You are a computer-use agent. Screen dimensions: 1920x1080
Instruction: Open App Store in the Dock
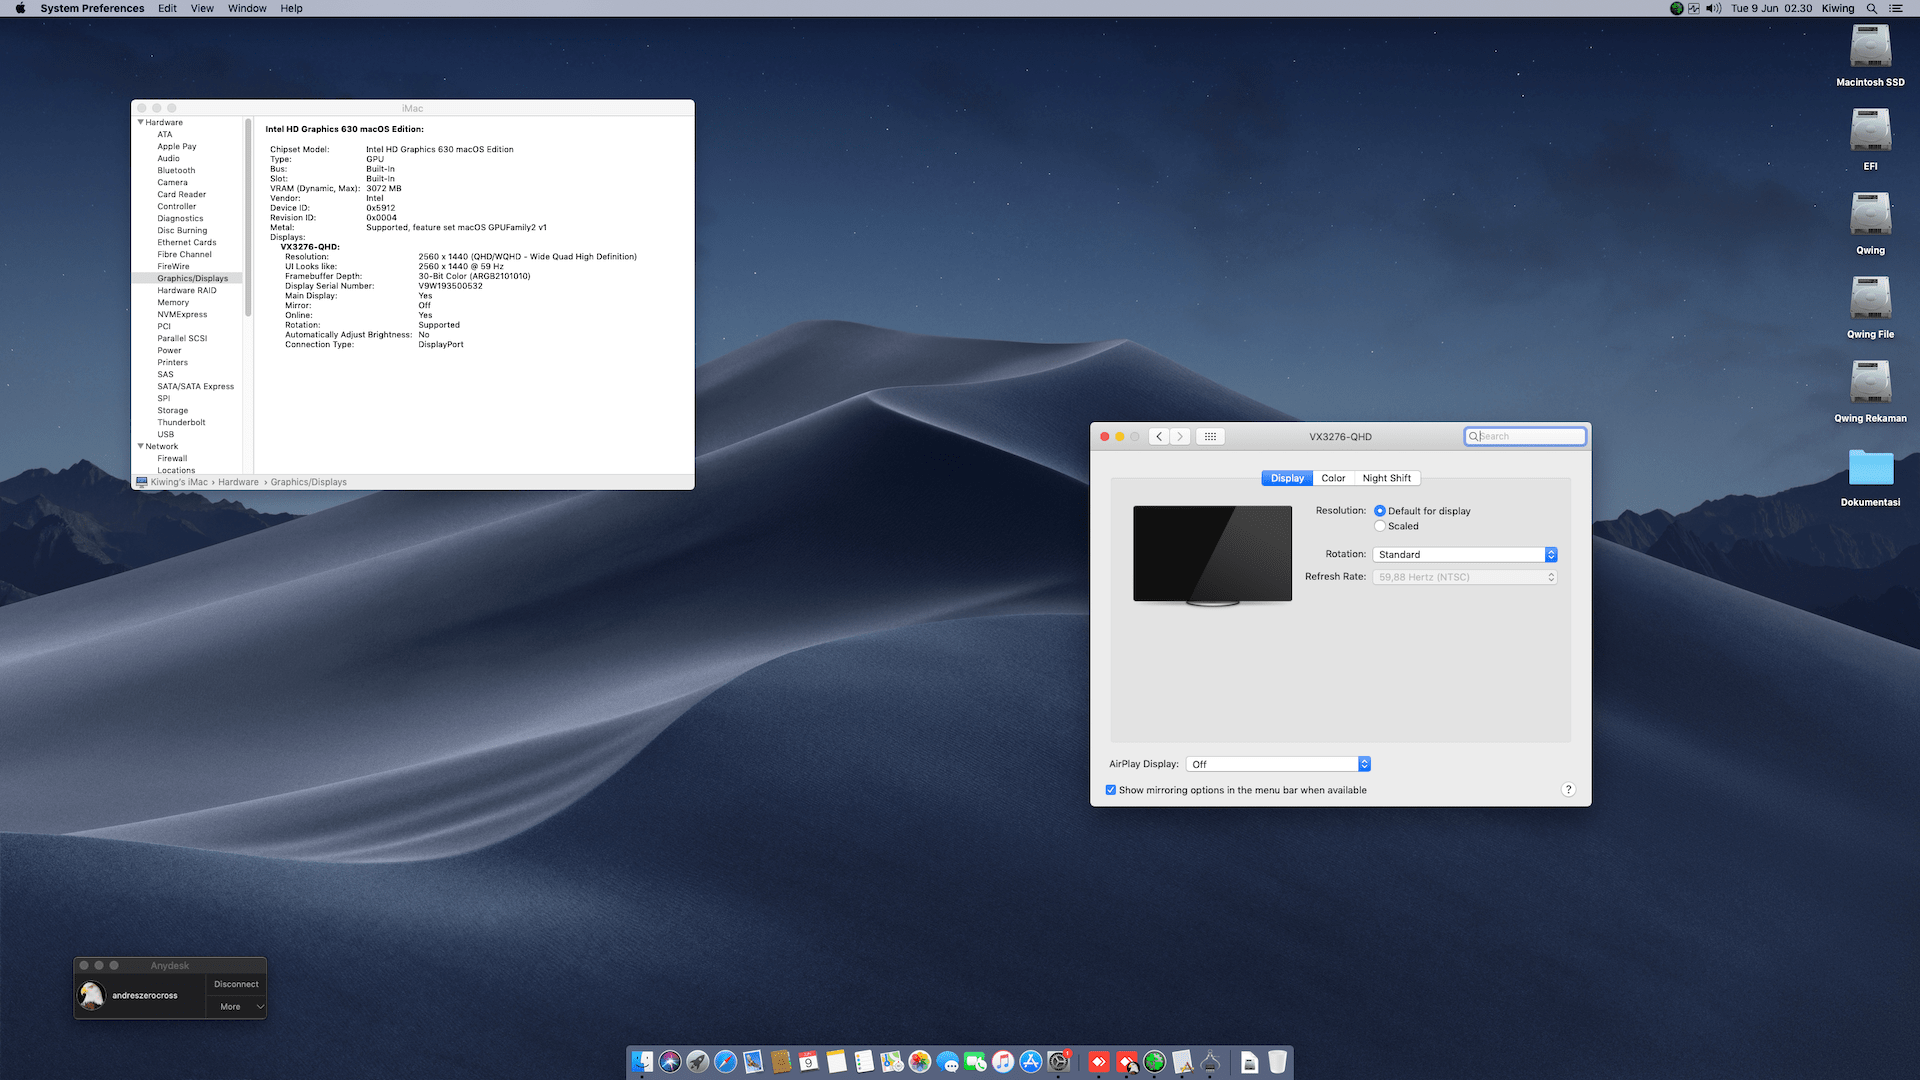point(1031,1062)
